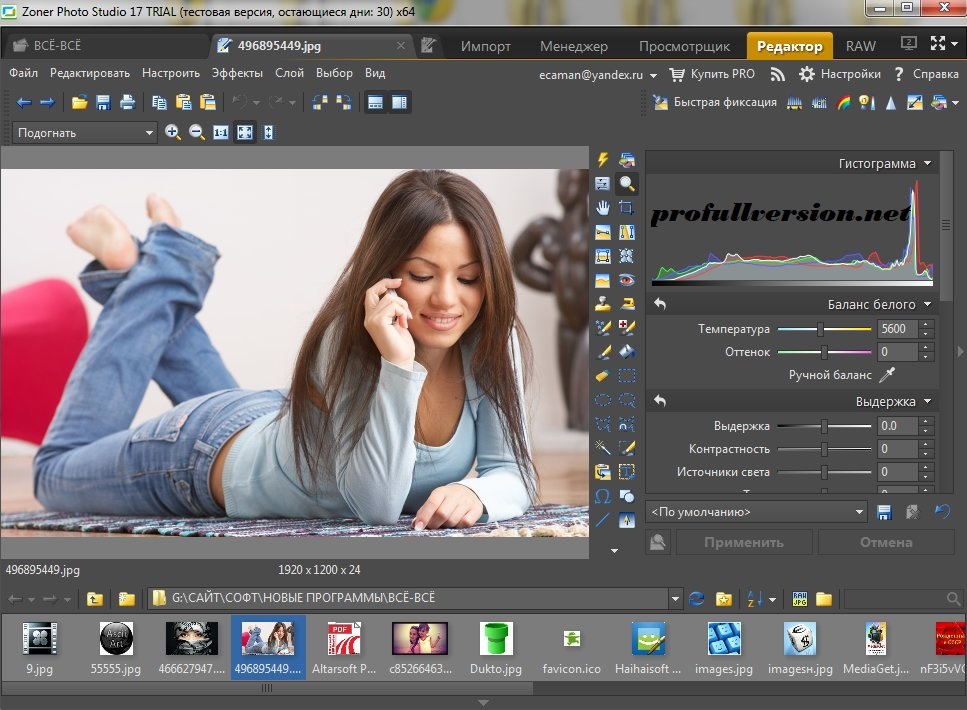This screenshot has height=710, width=967.
Task: Select the Clone stamp tool
Action: coord(604,302)
